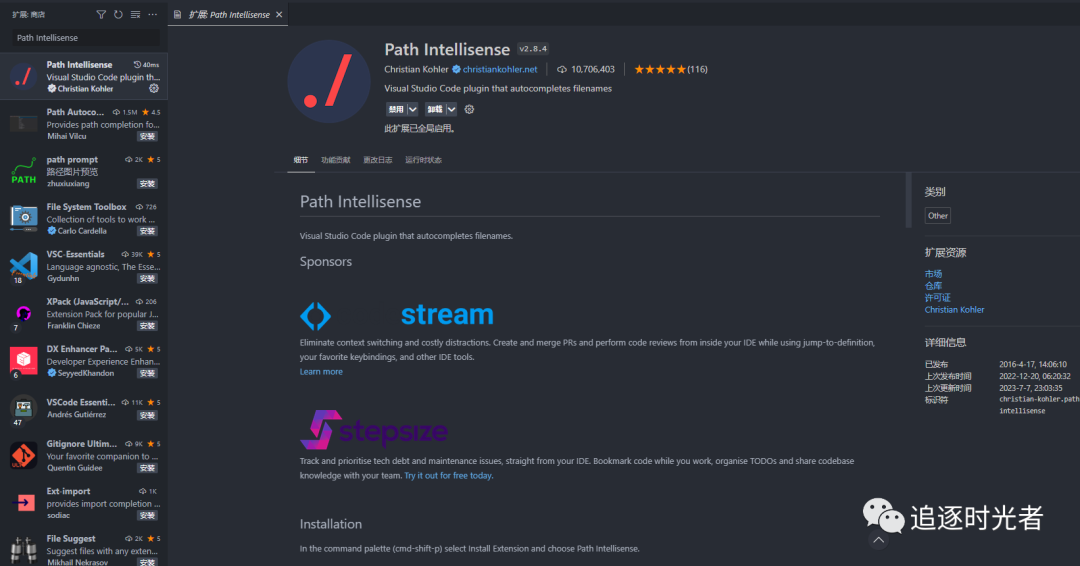The height and width of the screenshot is (566, 1080).
Task: Install the VSCode Essentials extension
Action: (147, 415)
